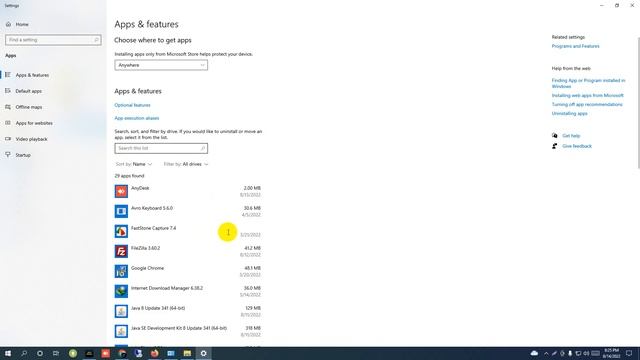Image resolution: width=640 pixels, height=360 pixels.
Task: Click the Apps & features sidebar icon
Action: [x=8, y=75]
